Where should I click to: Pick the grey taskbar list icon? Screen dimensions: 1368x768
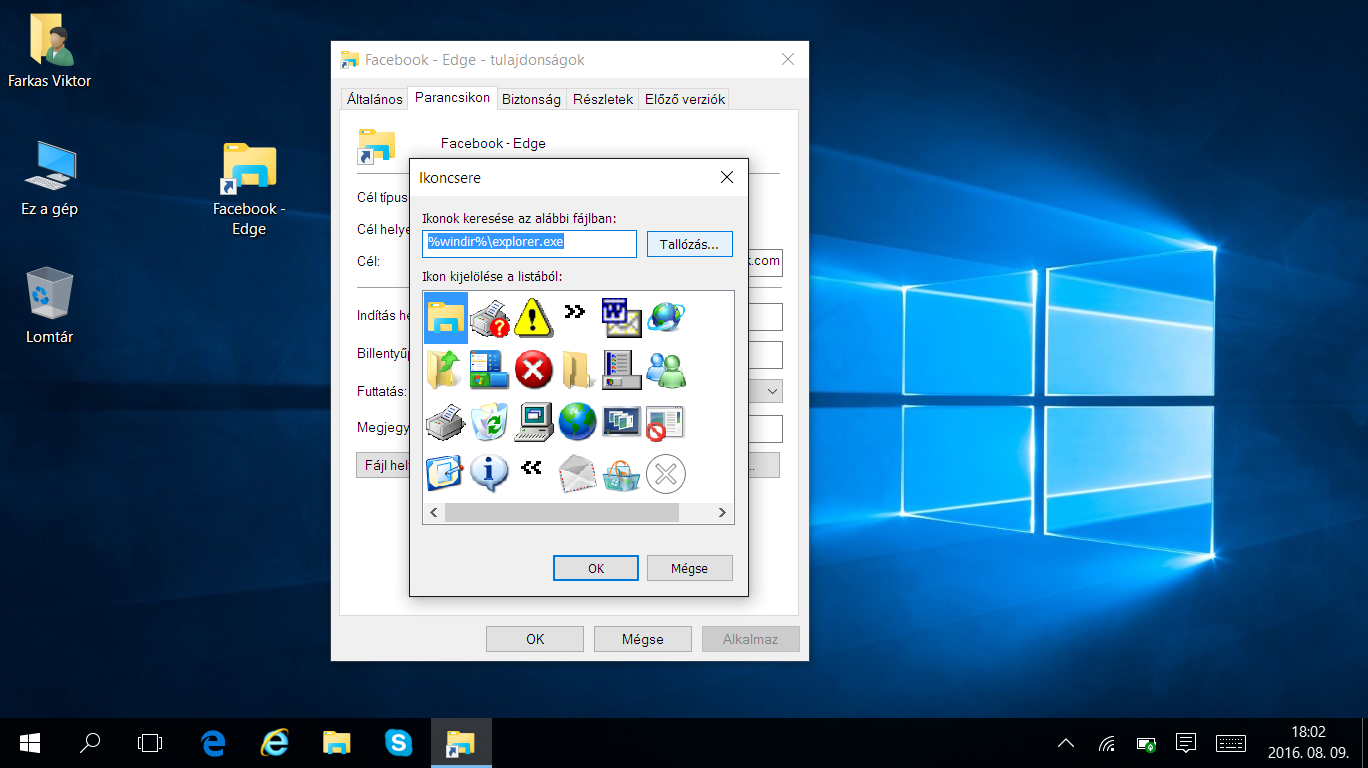621,369
